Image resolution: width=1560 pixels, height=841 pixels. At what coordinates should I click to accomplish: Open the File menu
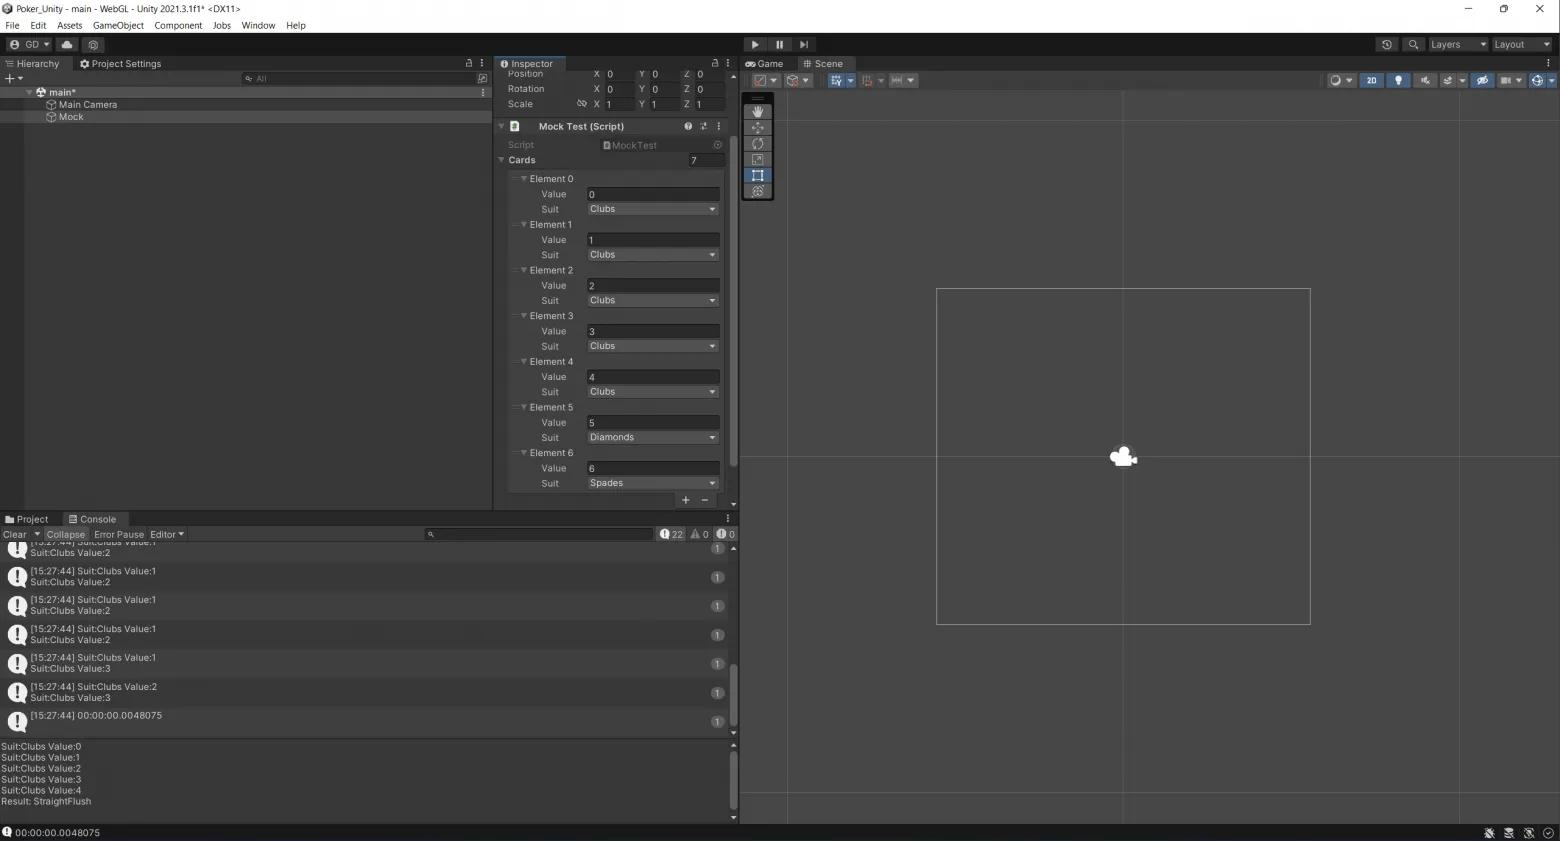pos(12,25)
